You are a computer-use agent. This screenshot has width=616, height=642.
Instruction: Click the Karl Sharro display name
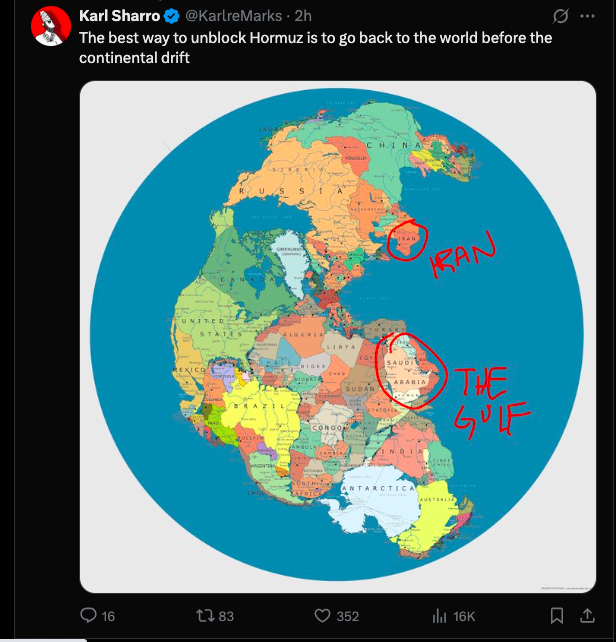pyautogui.click(x=119, y=16)
